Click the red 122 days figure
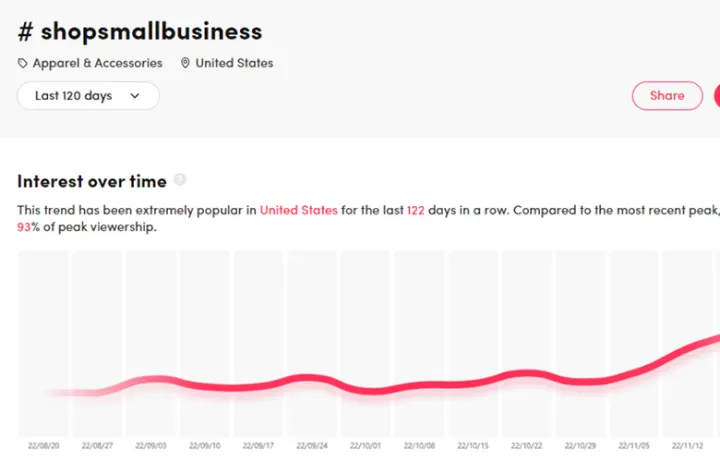 [x=417, y=210]
